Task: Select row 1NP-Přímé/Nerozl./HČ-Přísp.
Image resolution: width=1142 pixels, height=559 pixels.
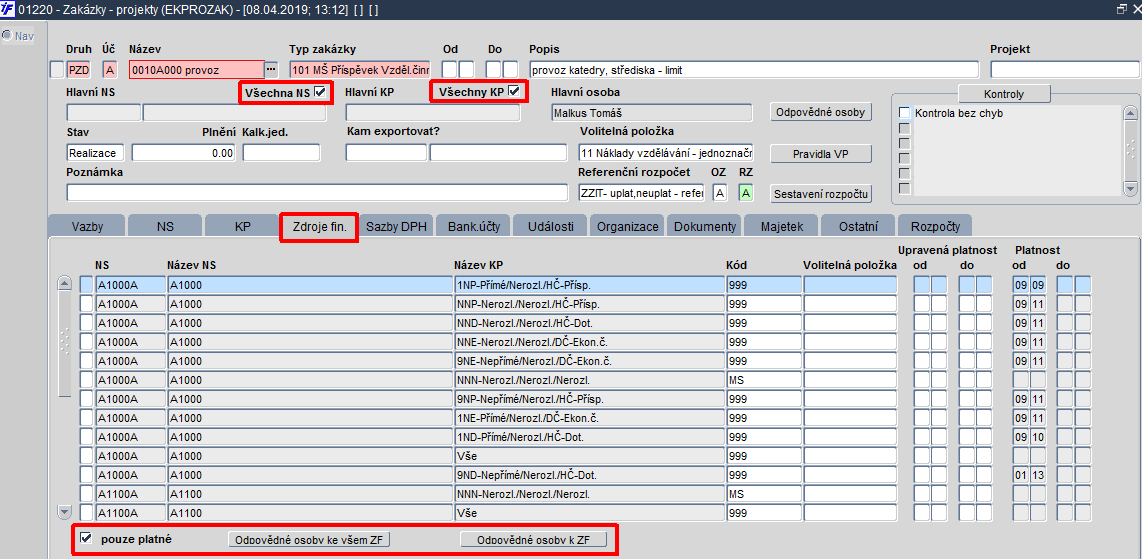Action: click(588, 285)
